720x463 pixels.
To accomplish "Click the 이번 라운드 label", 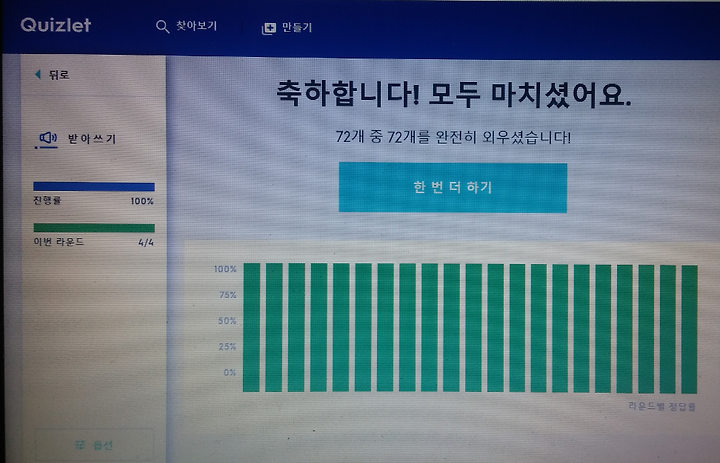I will point(59,242).
